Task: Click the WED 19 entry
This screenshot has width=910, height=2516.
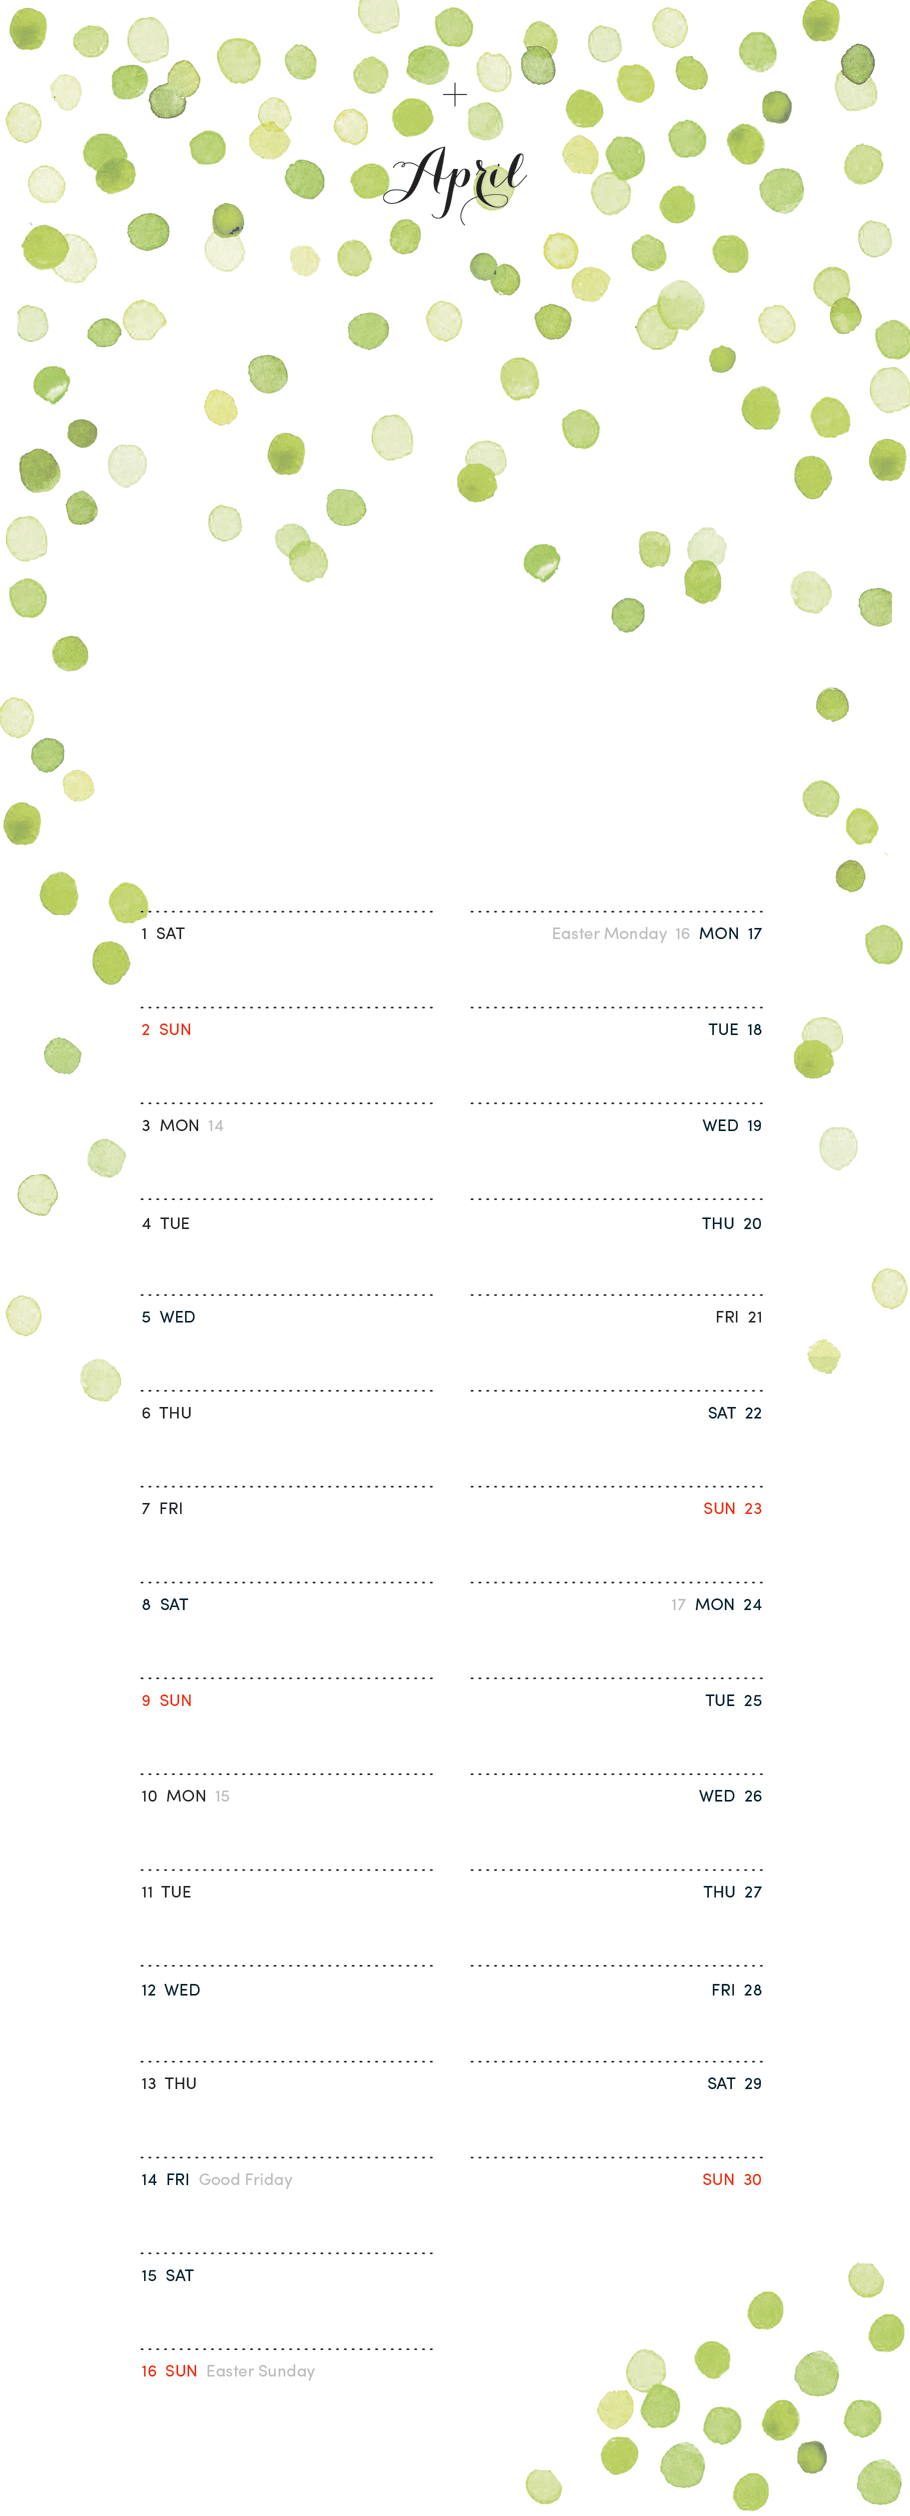Action: point(732,1126)
